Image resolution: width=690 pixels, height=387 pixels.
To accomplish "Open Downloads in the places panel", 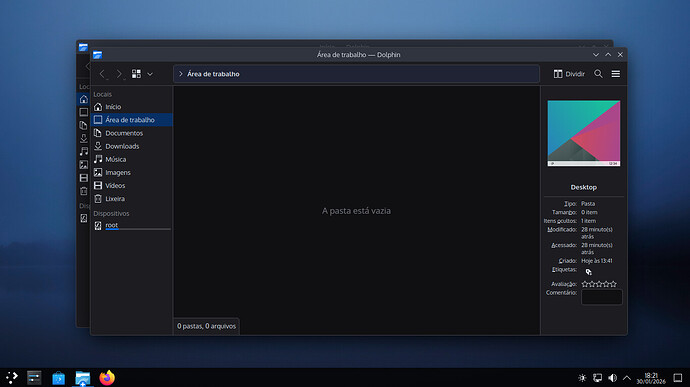I will (132, 146).
